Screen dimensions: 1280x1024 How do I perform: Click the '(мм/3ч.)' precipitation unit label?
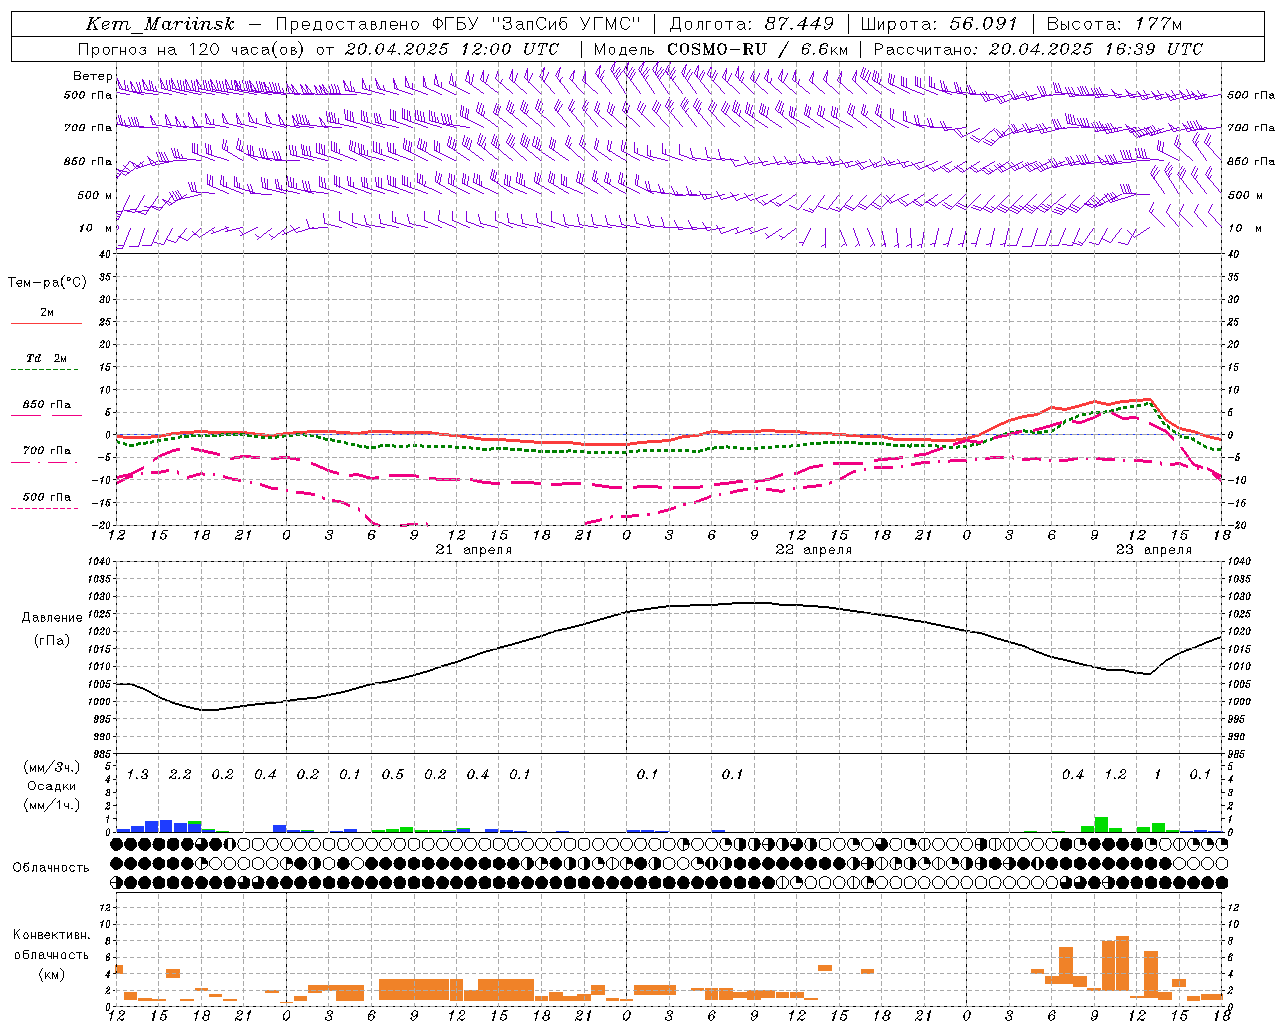51,768
